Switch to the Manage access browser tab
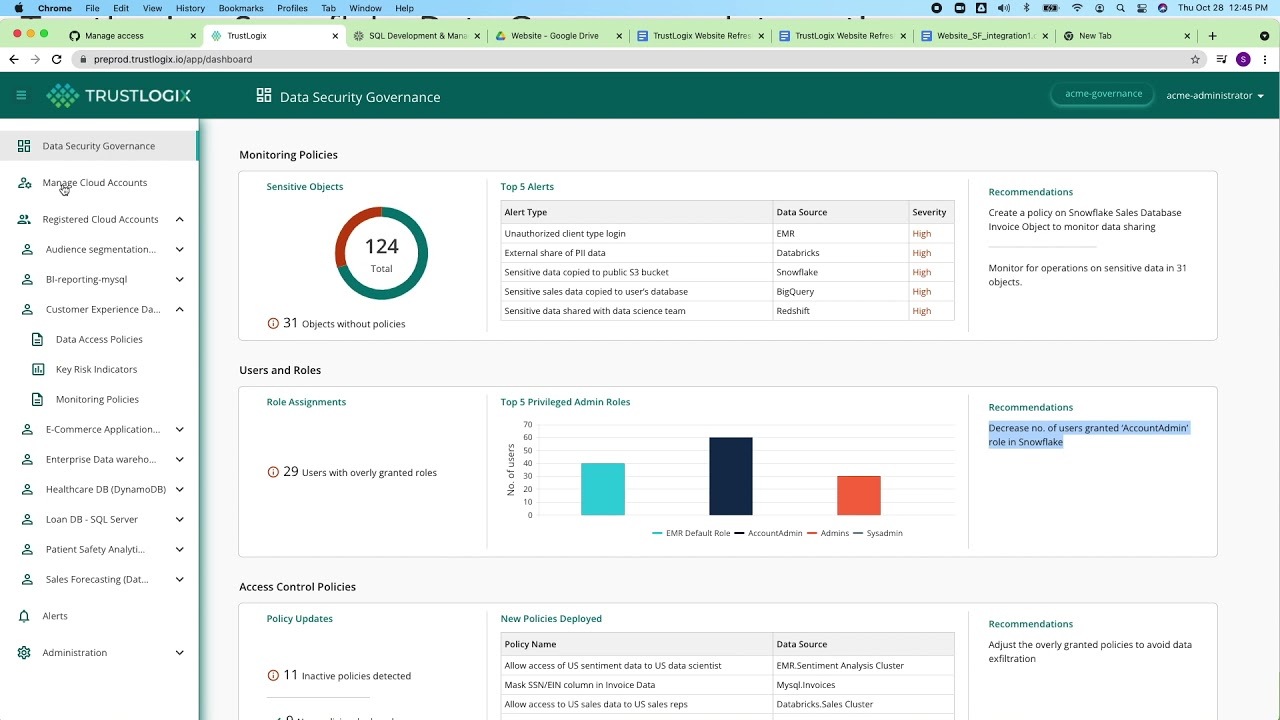The width and height of the screenshot is (1280, 720). tap(130, 36)
